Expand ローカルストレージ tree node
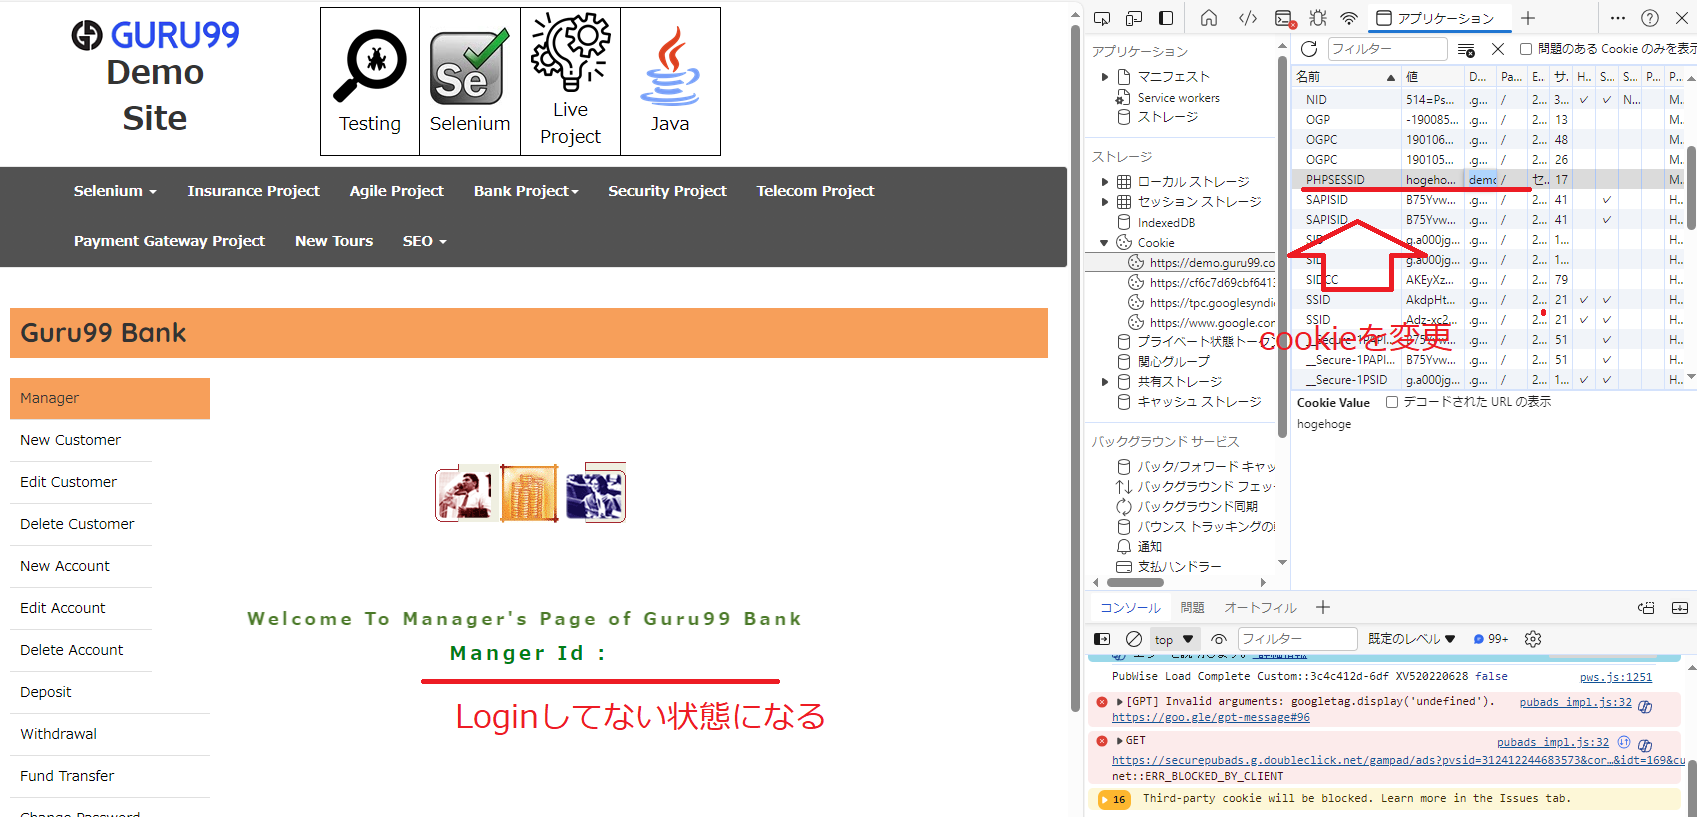Viewport: 1697px width, 817px height. click(x=1105, y=182)
